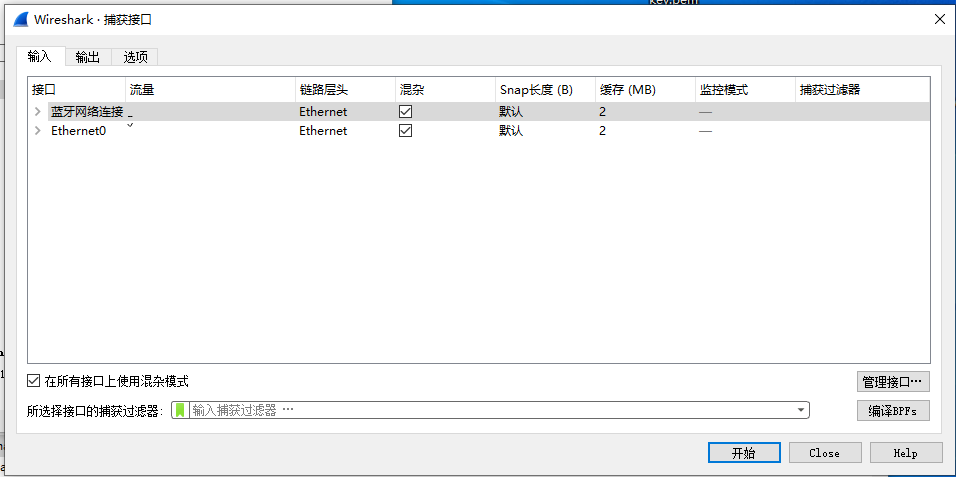
Task: Click 默认 snap length in Ethernet0 row
Action: coord(511,131)
